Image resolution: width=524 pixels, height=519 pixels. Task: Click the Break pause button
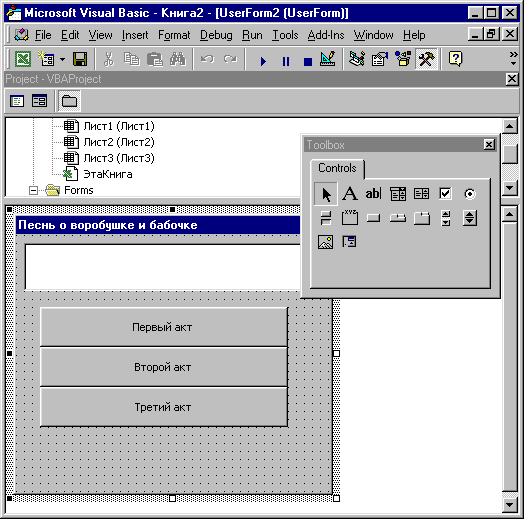(x=286, y=61)
